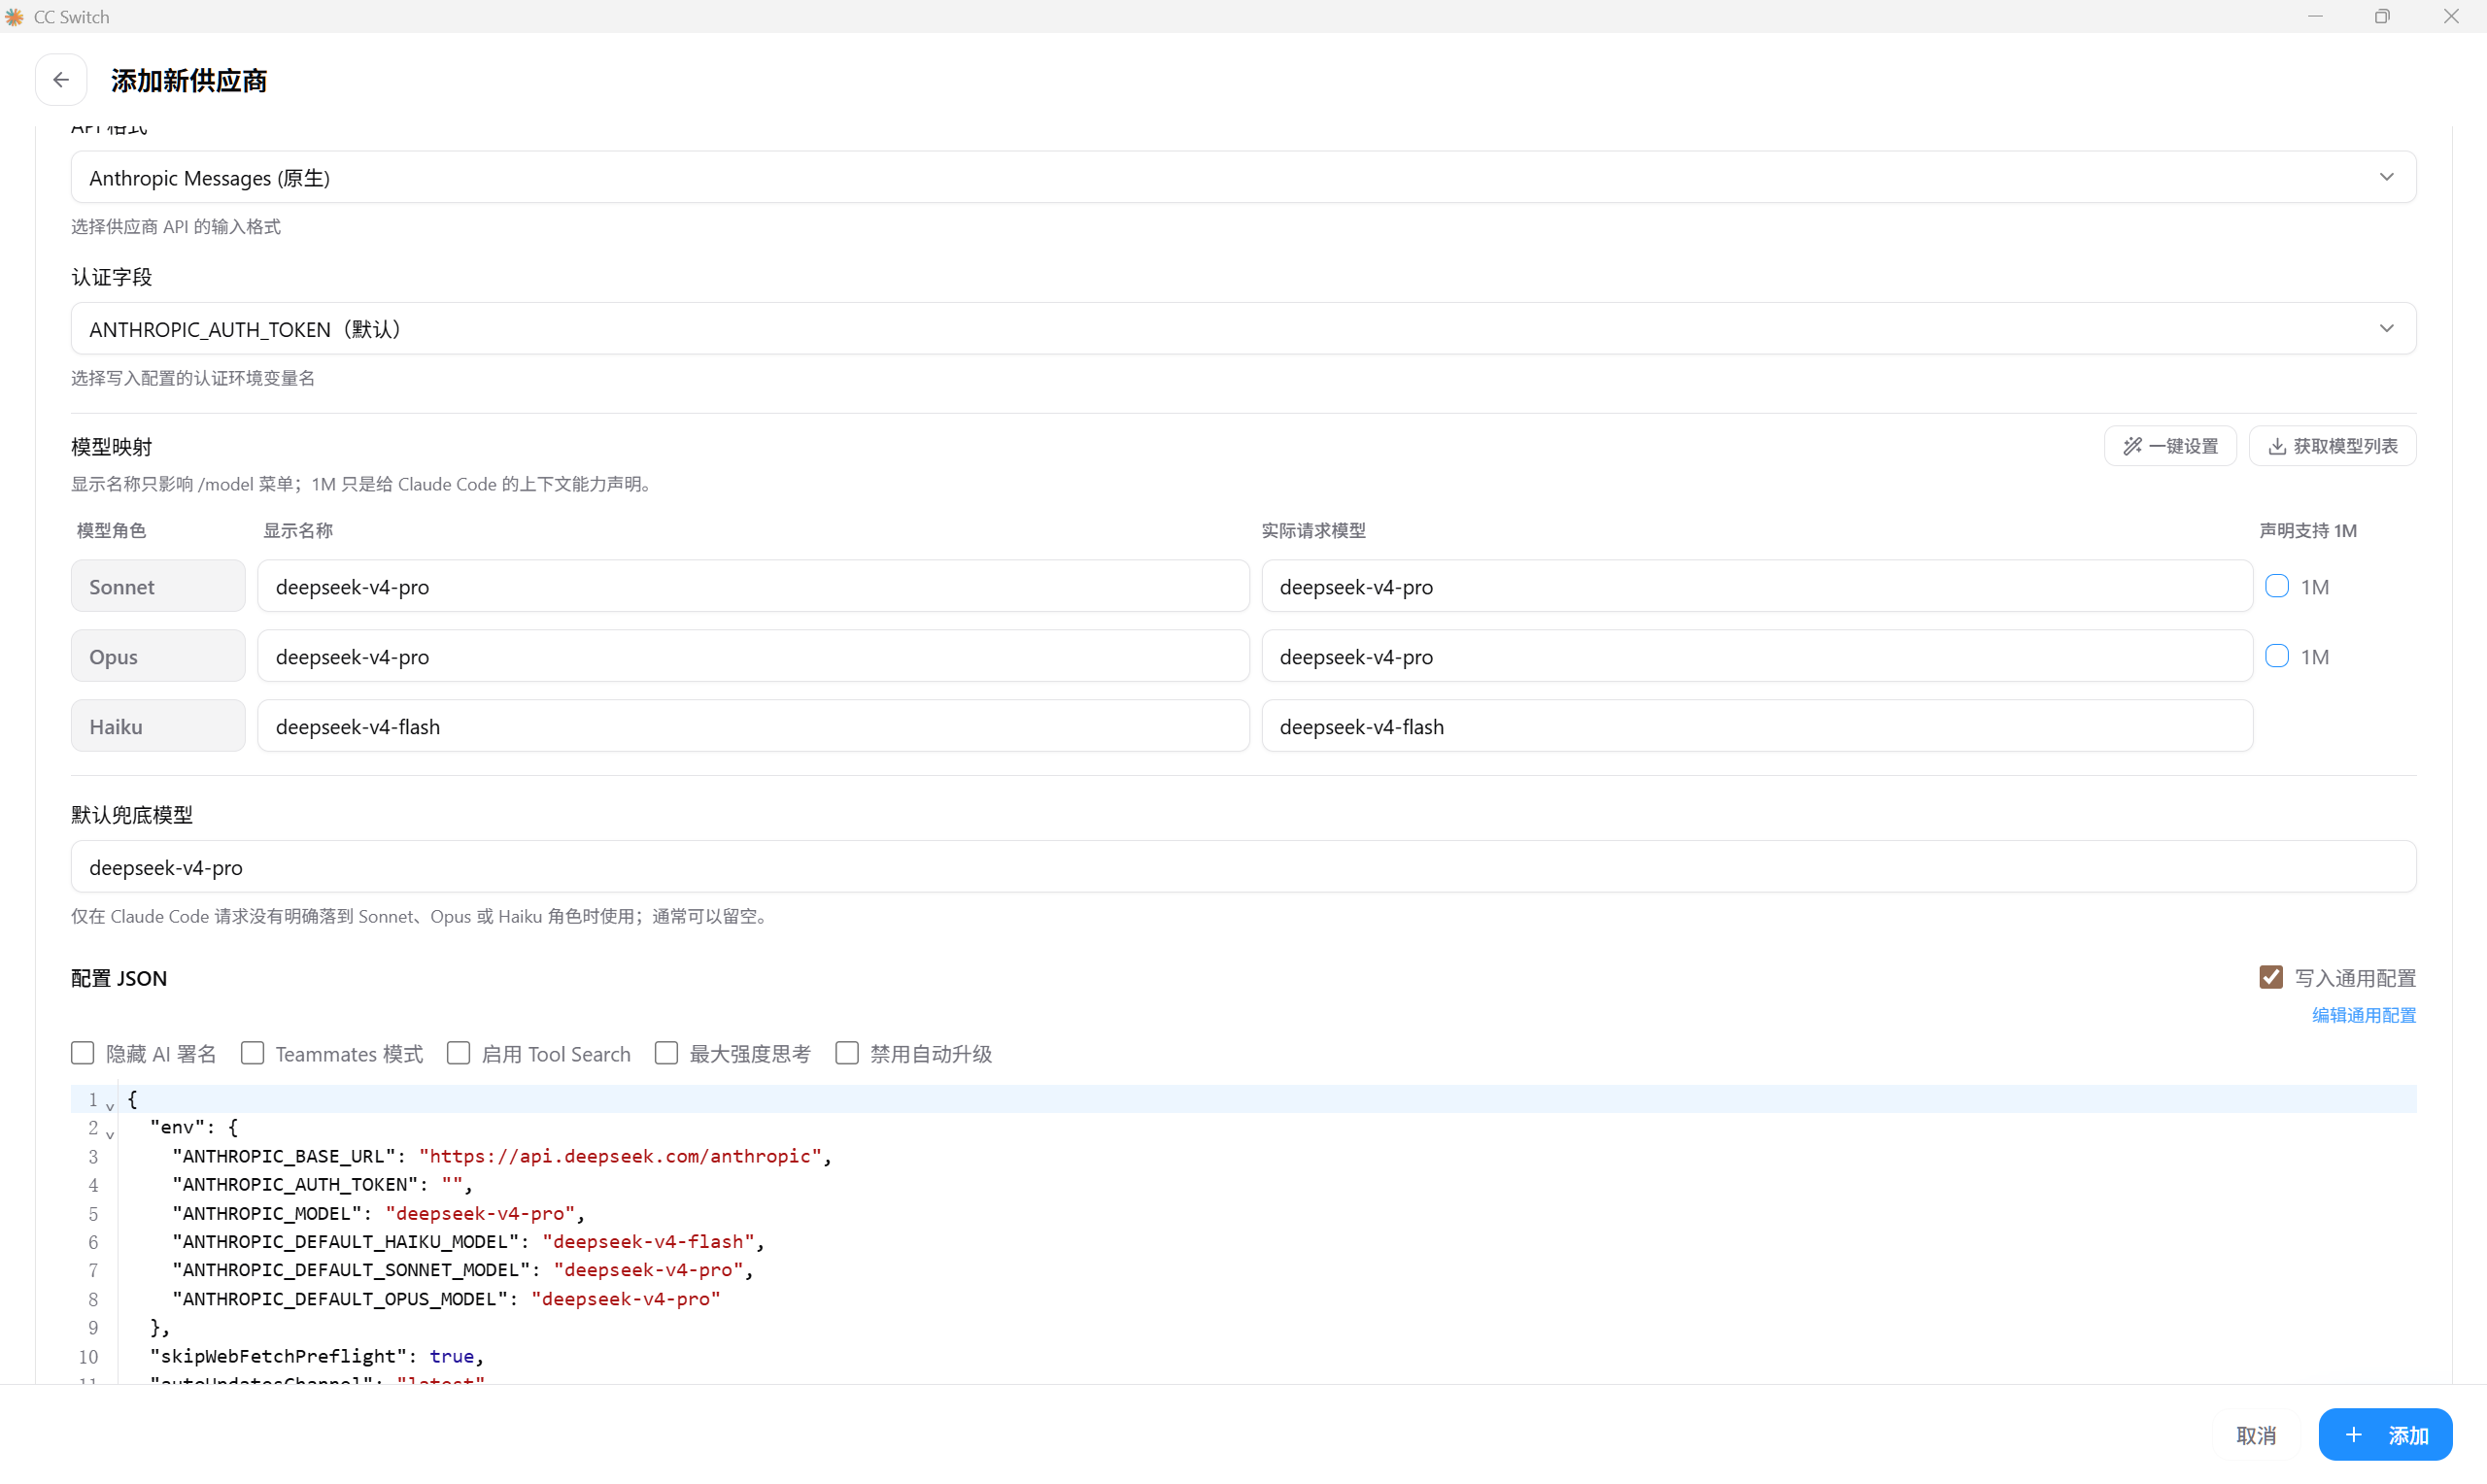Enable 1M support for Sonnet
The height and width of the screenshot is (1484, 2487).
pos(2277,586)
